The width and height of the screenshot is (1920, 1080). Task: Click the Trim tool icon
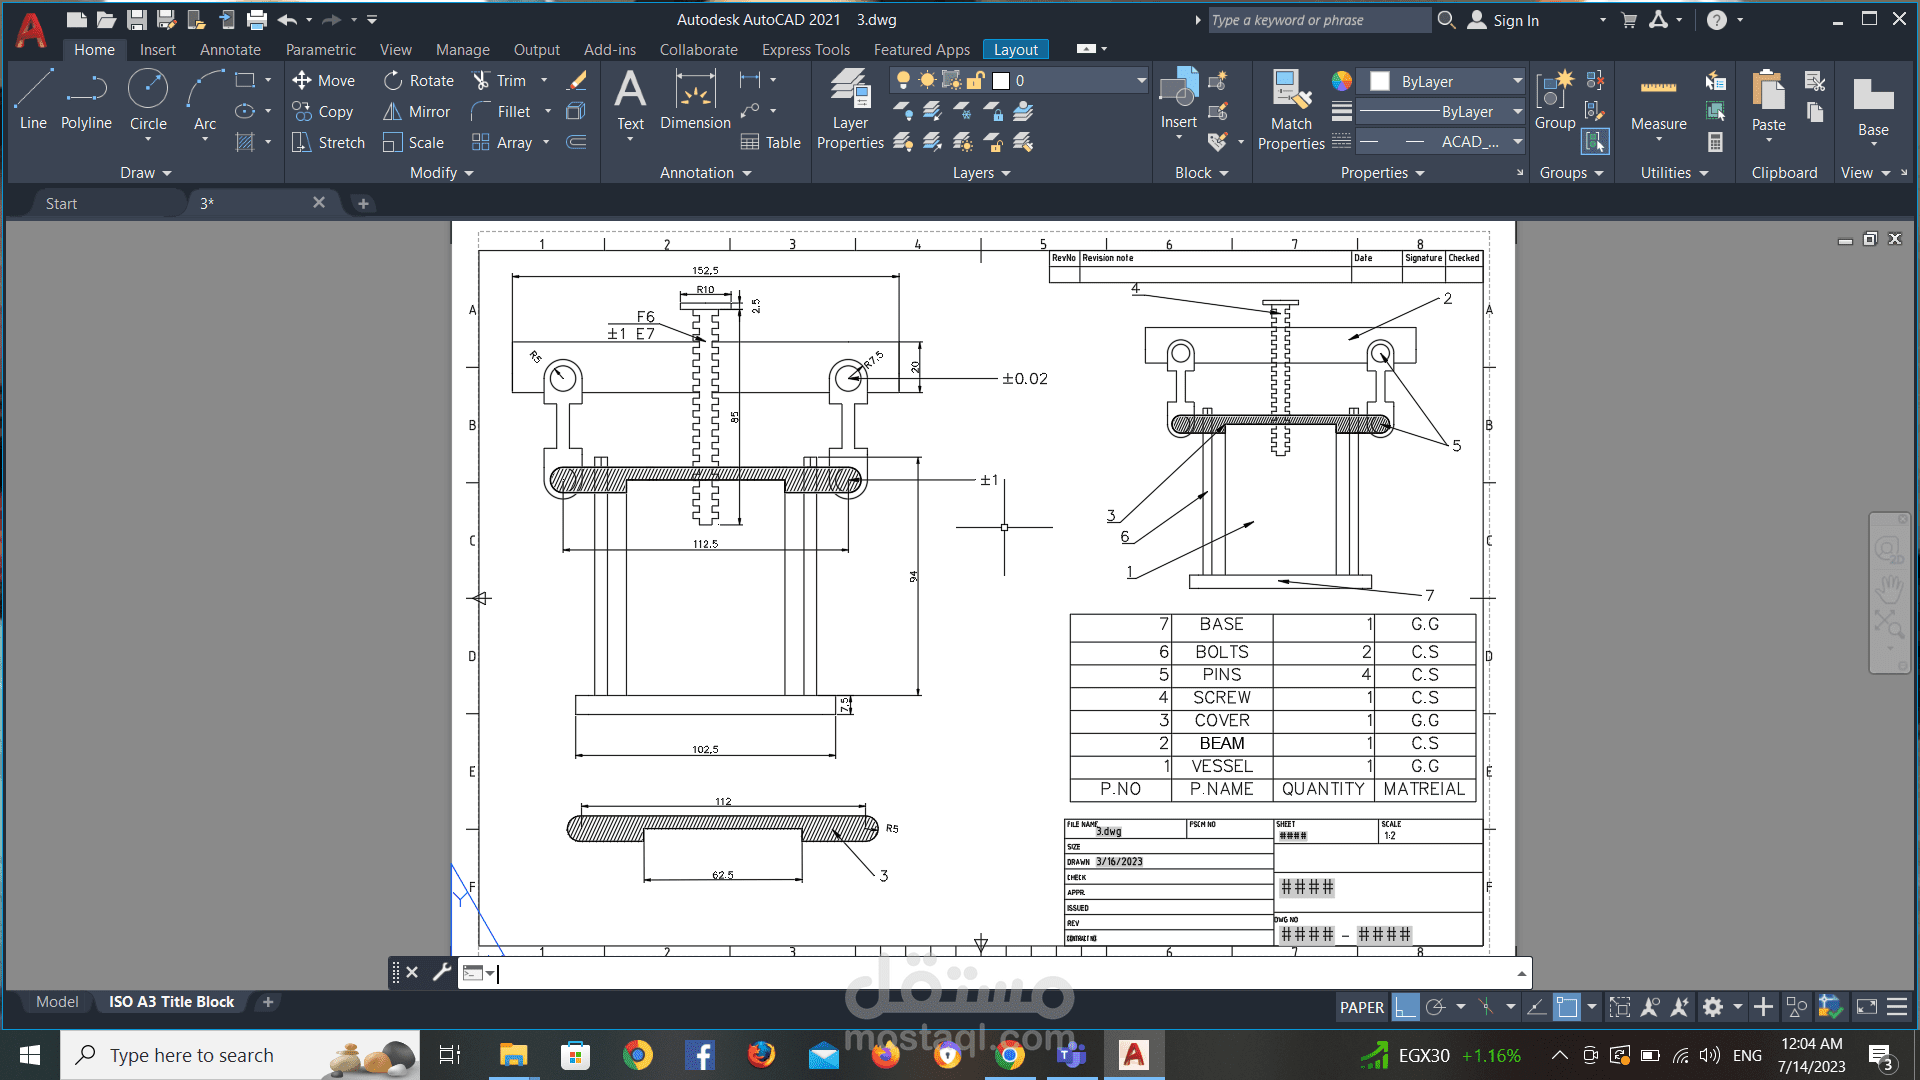click(x=482, y=81)
